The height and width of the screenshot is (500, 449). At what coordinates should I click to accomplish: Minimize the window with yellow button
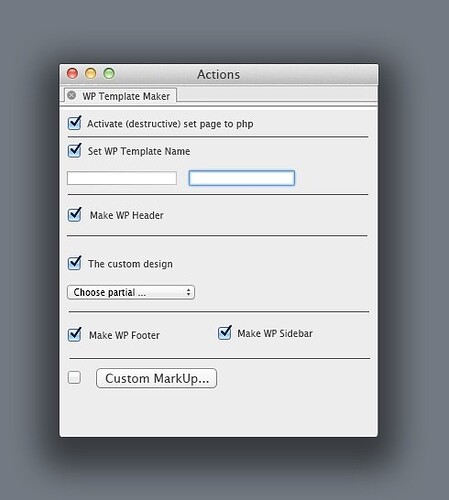point(91,73)
